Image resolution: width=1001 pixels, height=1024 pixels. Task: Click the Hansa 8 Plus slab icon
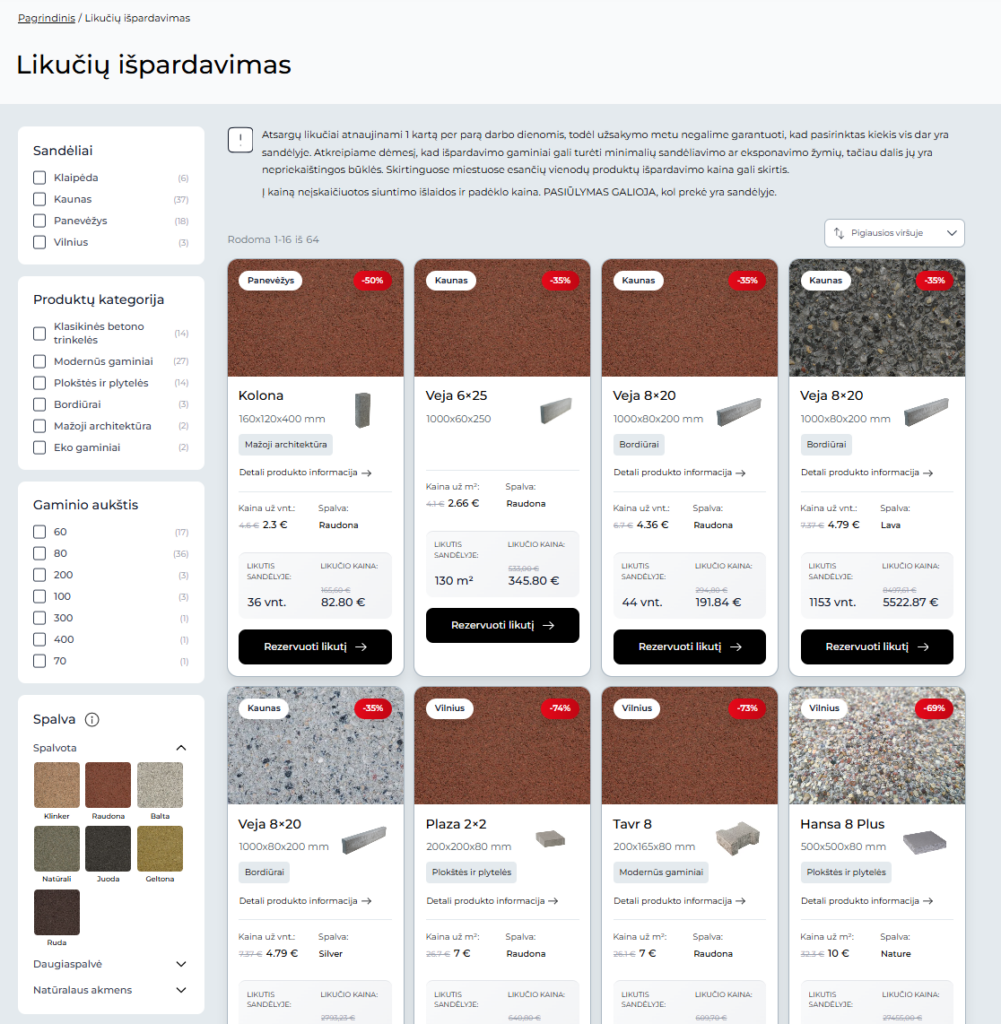pyautogui.click(x=925, y=842)
